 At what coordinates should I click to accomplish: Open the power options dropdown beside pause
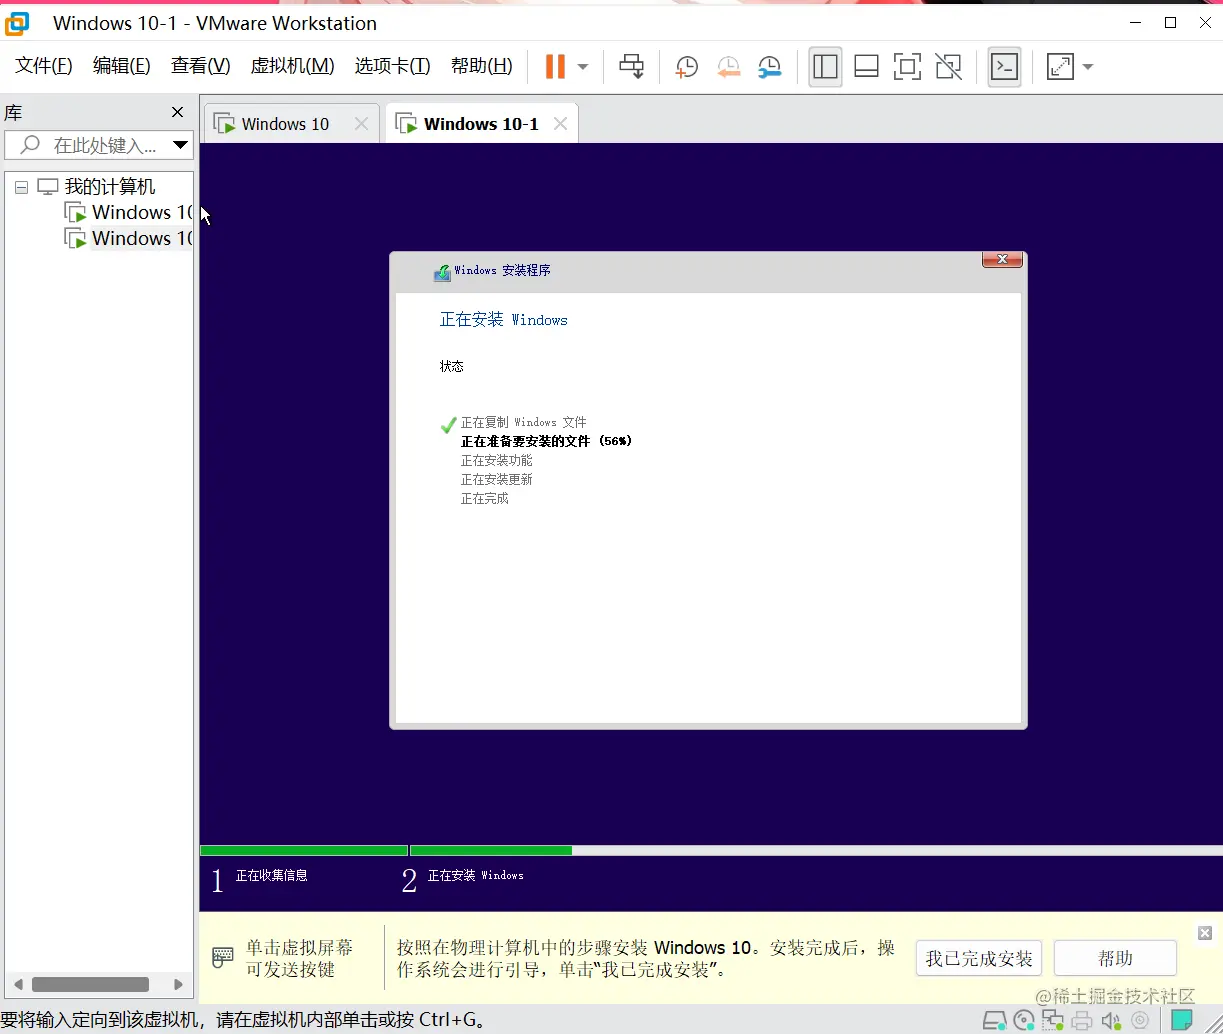click(583, 67)
